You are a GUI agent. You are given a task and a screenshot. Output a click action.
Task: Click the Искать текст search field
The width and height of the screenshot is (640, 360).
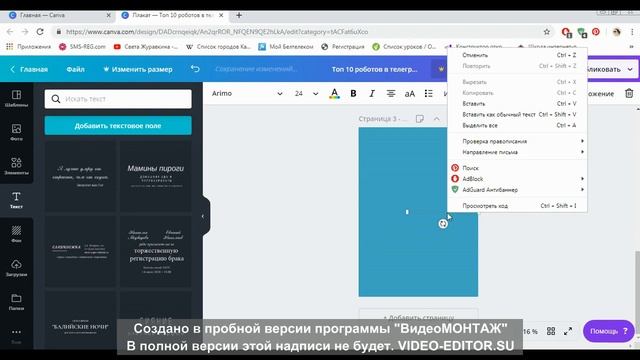118,99
